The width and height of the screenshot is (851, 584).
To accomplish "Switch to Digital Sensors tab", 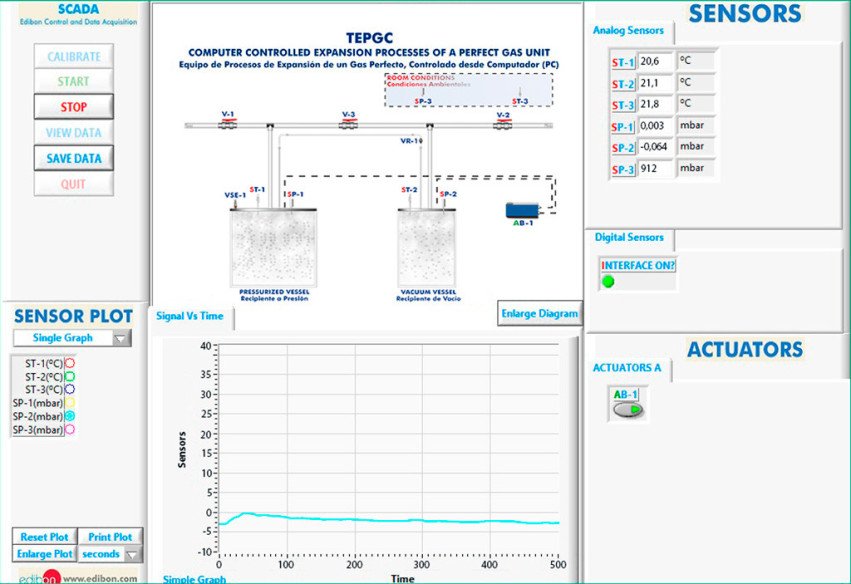I will (x=629, y=237).
